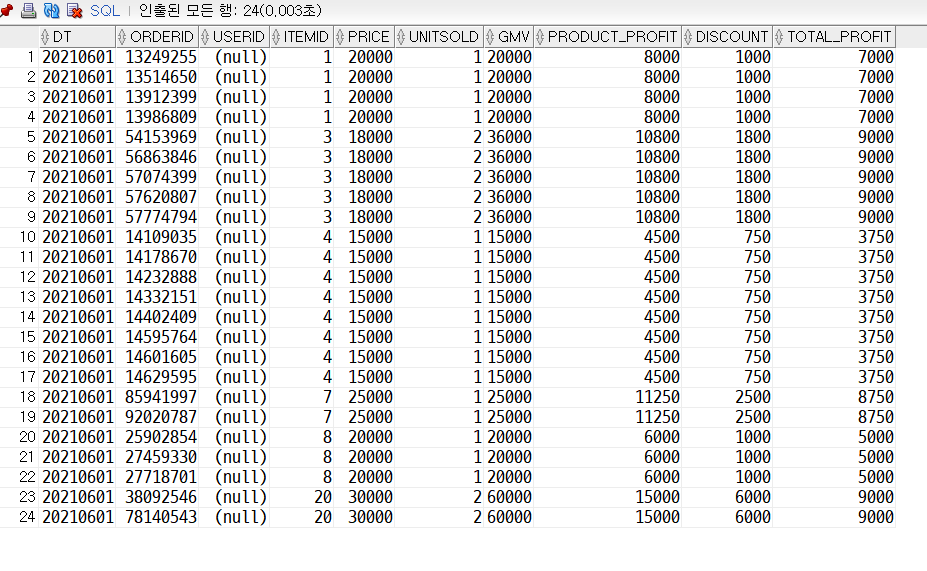The width and height of the screenshot is (927, 571).
Task: Sort by the TOTAL_PROFIT column header
Action: (834, 37)
